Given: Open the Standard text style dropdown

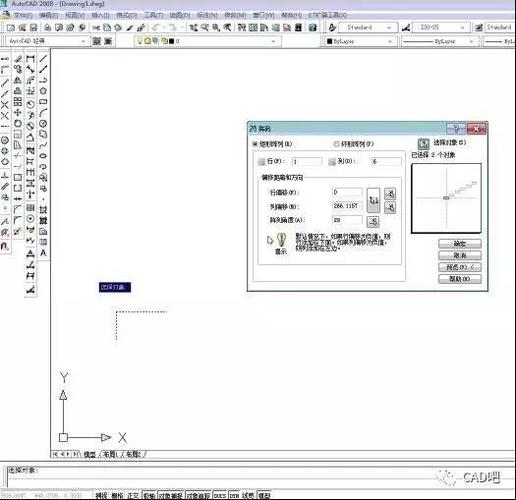Looking at the screenshot, I should click(368, 27).
